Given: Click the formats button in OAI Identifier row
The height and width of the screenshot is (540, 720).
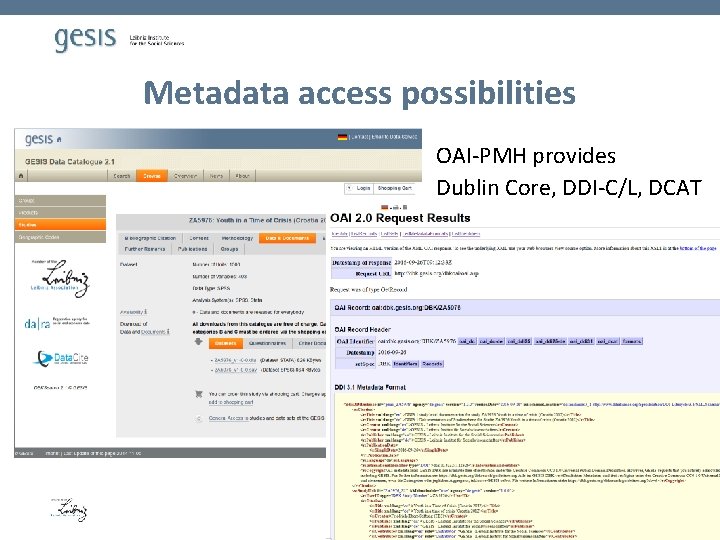Looking at the screenshot, I should click(632, 341).
